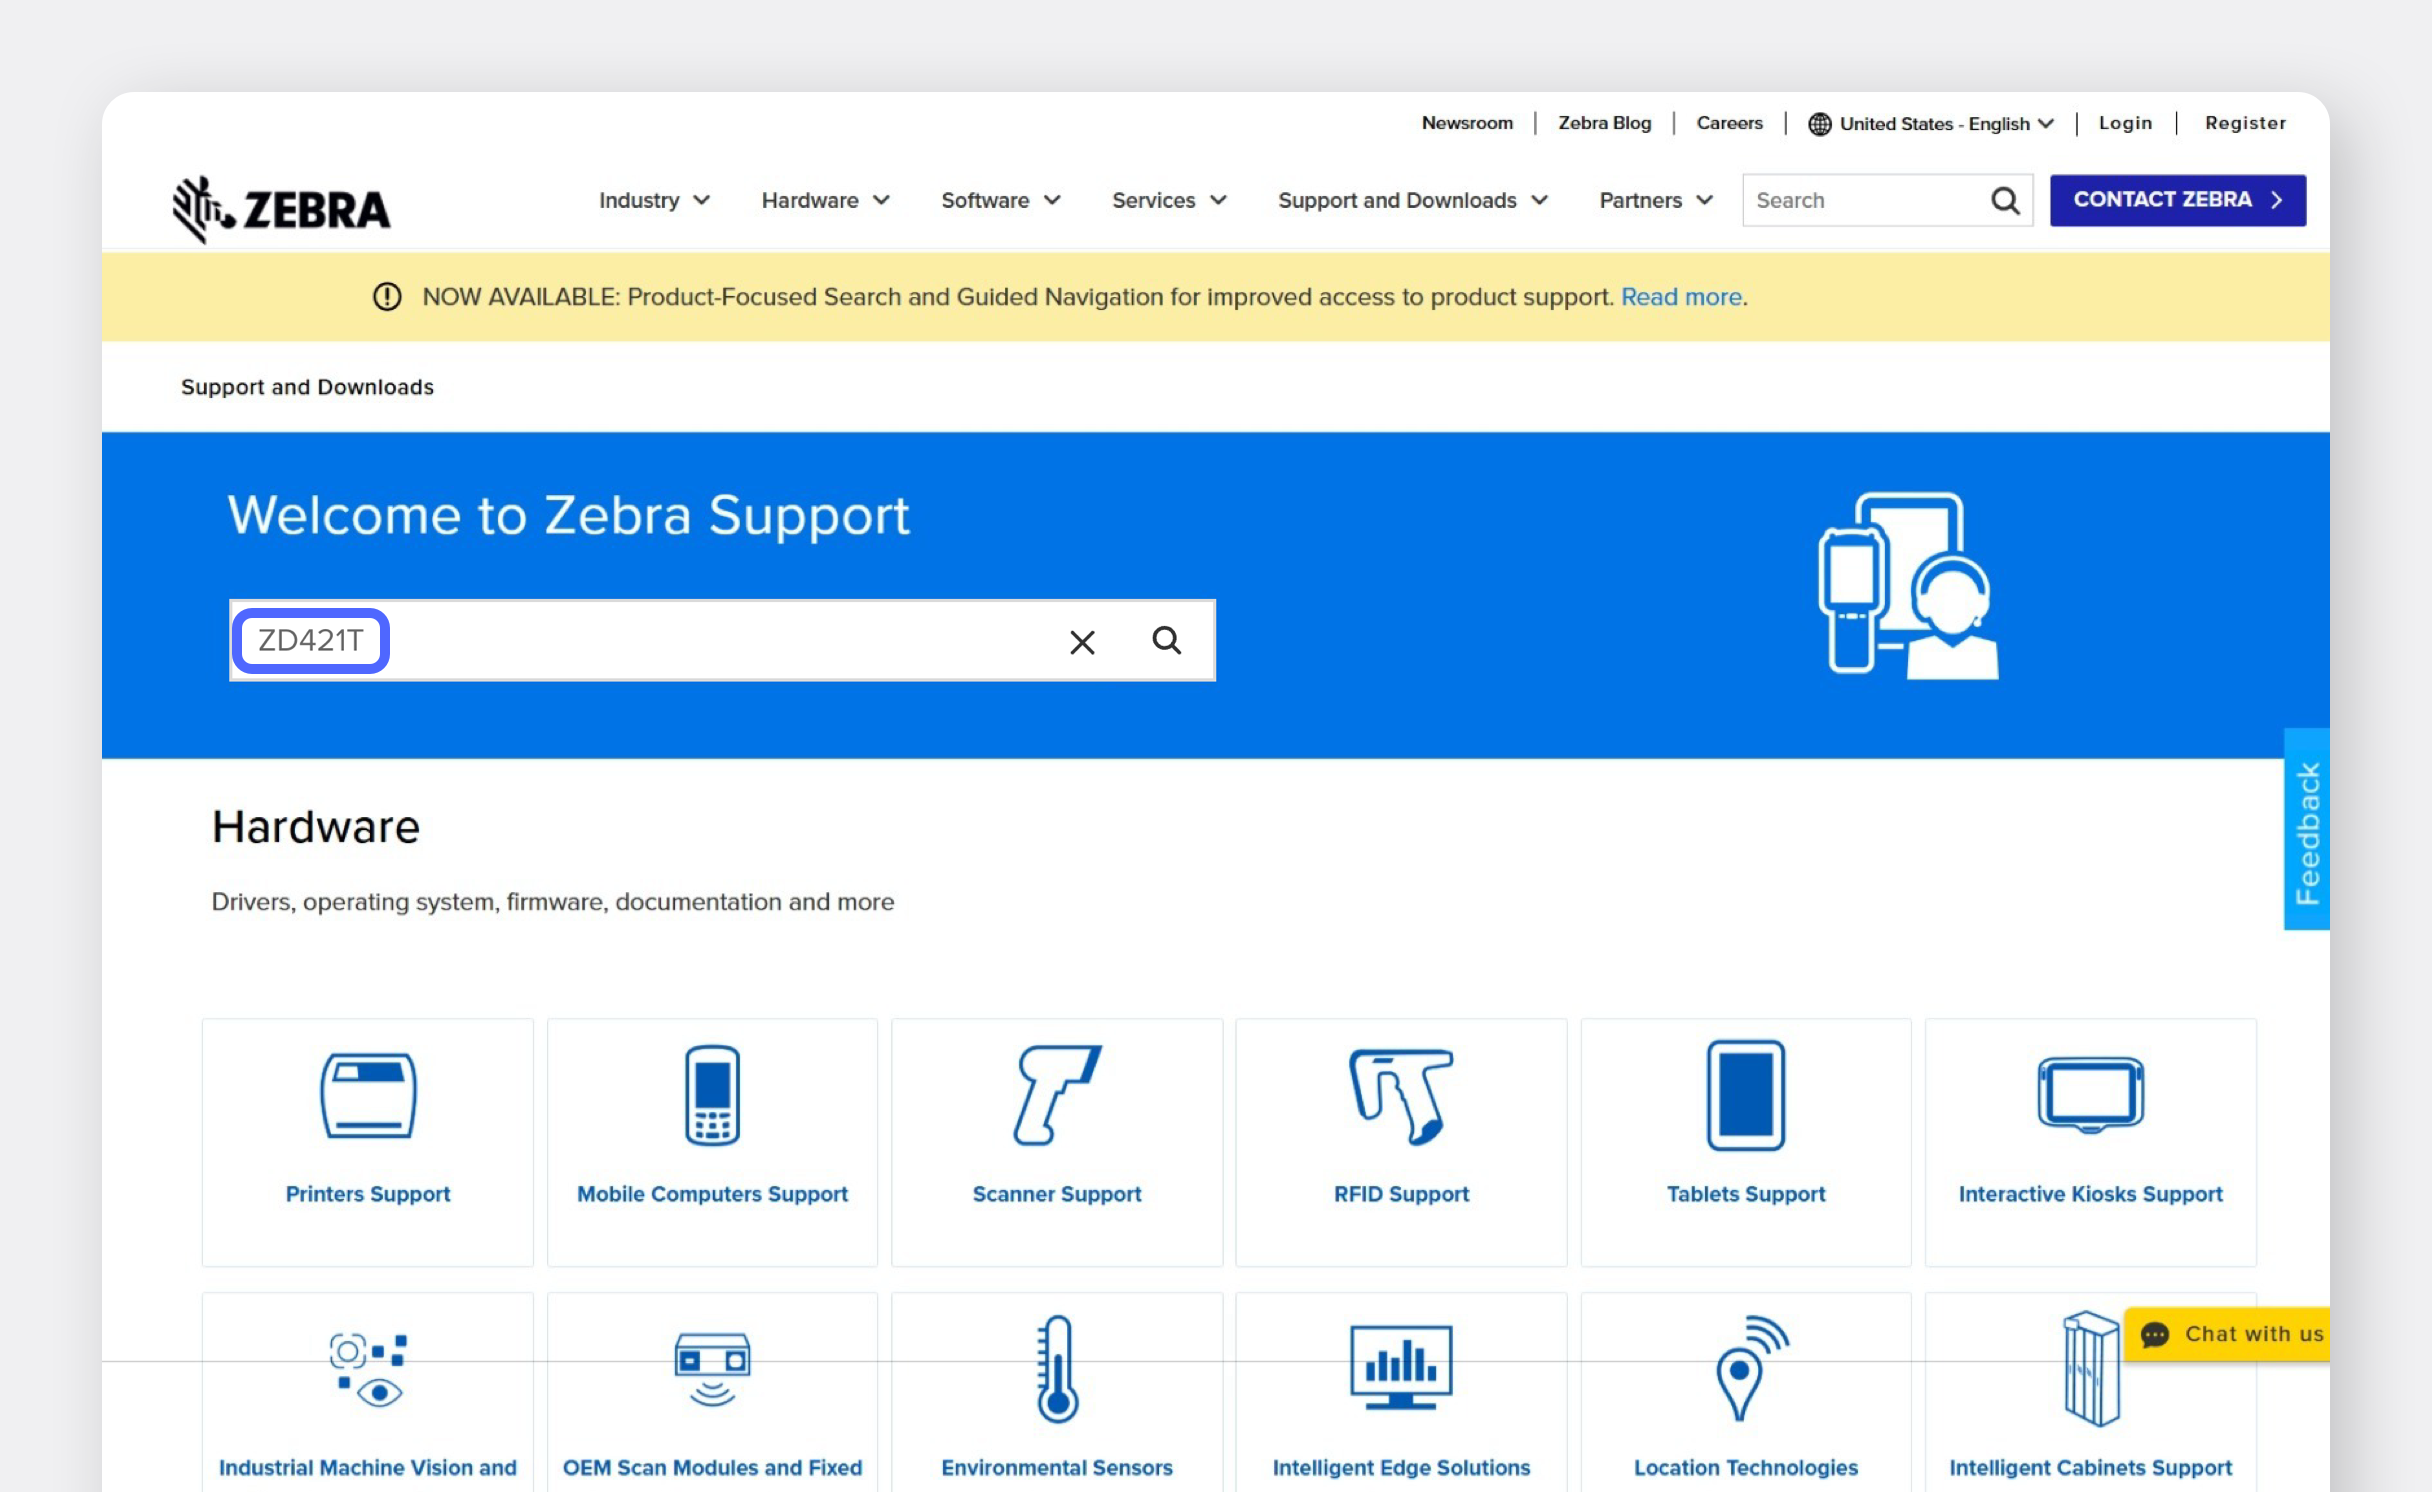Open Mobile Computers Support icon
Viewport: 2432px width, 1492px height.
pos(712,1095)
